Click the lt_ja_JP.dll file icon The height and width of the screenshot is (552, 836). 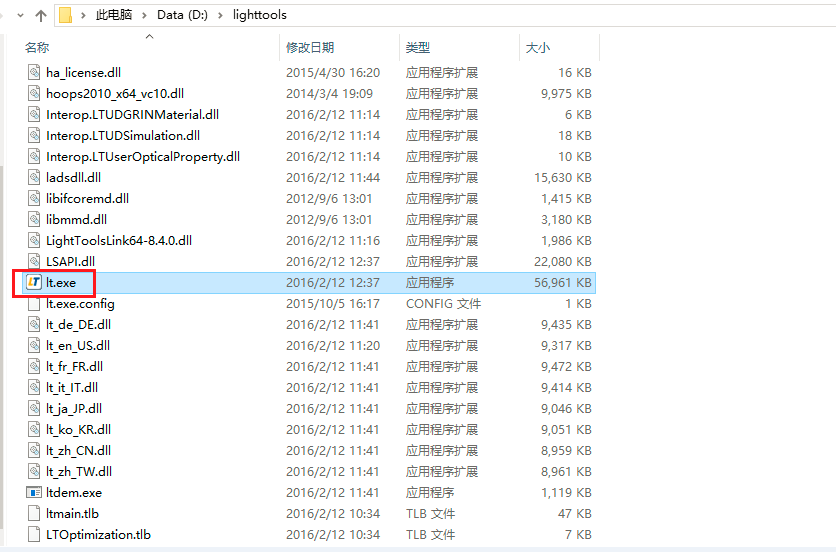point(34,409)
